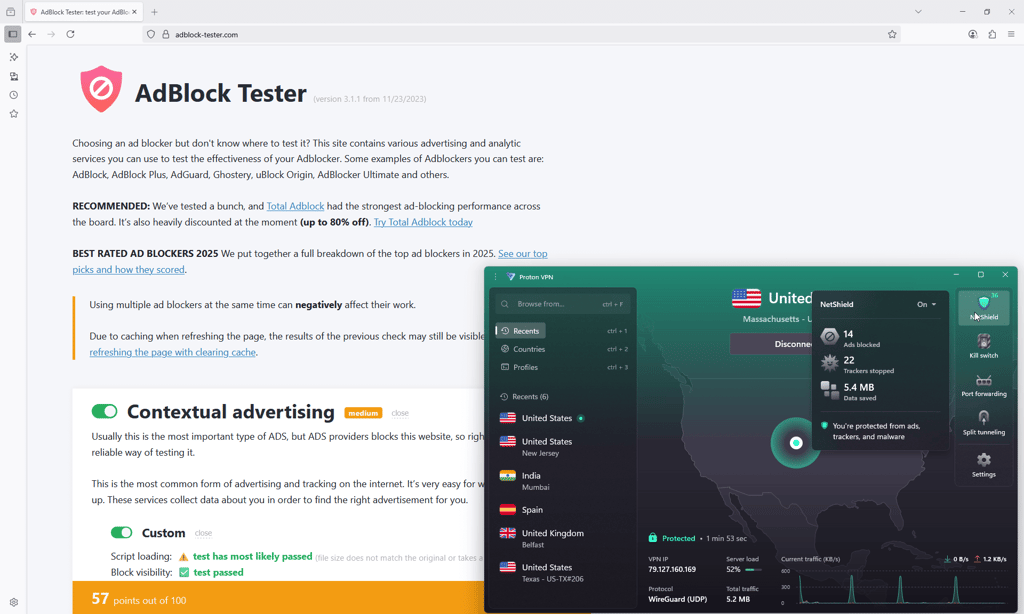Click the WireGuard (UDP) protocol text
The width and height of the screenshot is (1024, 614).
677,599
